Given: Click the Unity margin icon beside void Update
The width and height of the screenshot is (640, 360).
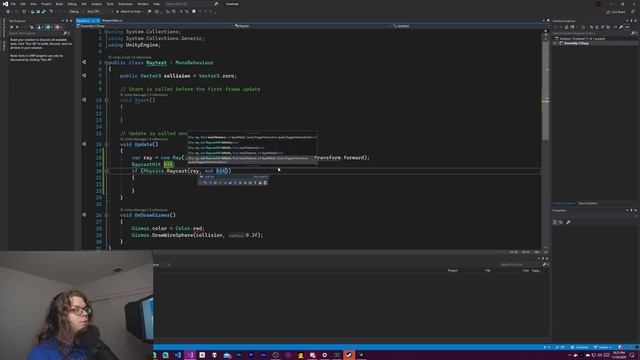Looking at the screenshot, I should pos(84,144).
